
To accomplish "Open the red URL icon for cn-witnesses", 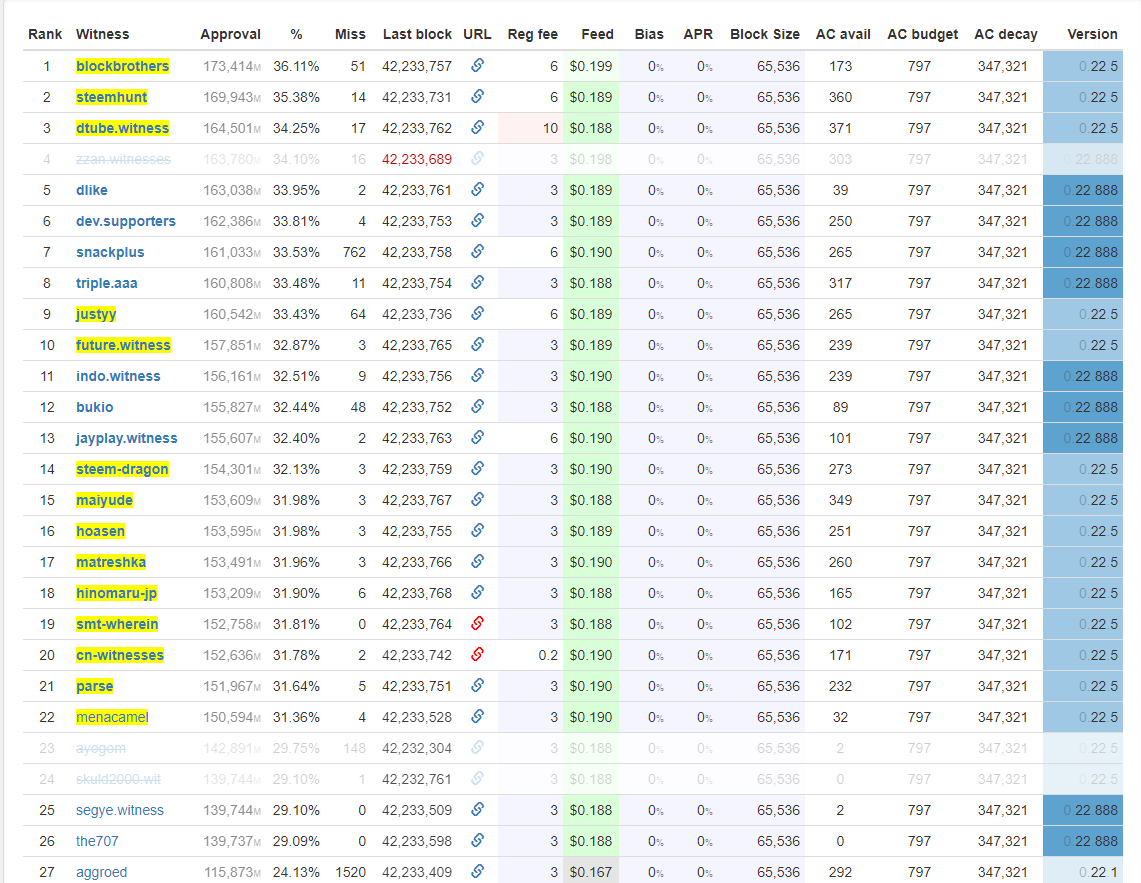I will (477, 654).
